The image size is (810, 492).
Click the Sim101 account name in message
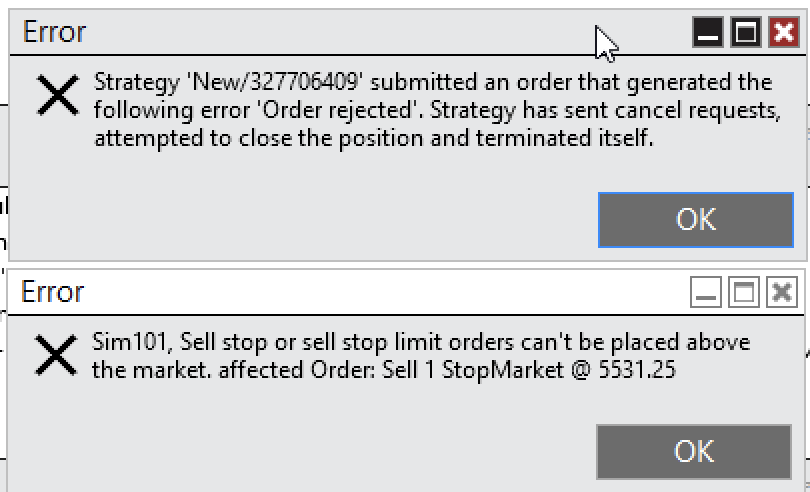(129, 342)
